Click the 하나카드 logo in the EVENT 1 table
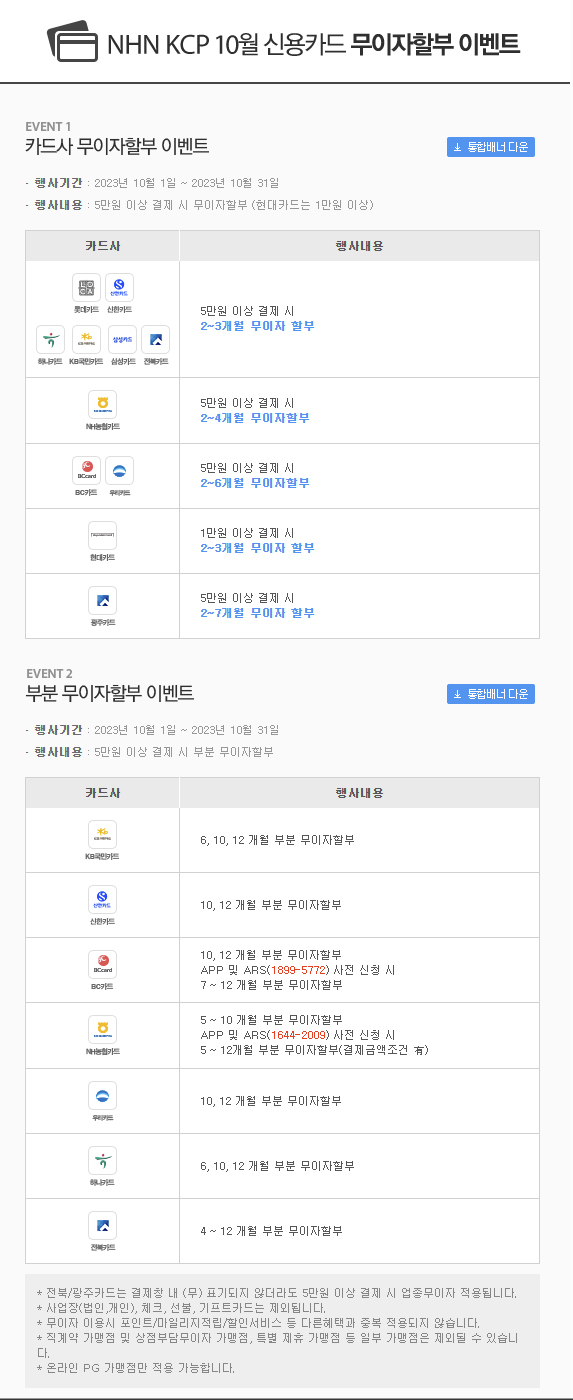Screen dimensions: 573x1400 pos(50,340)
